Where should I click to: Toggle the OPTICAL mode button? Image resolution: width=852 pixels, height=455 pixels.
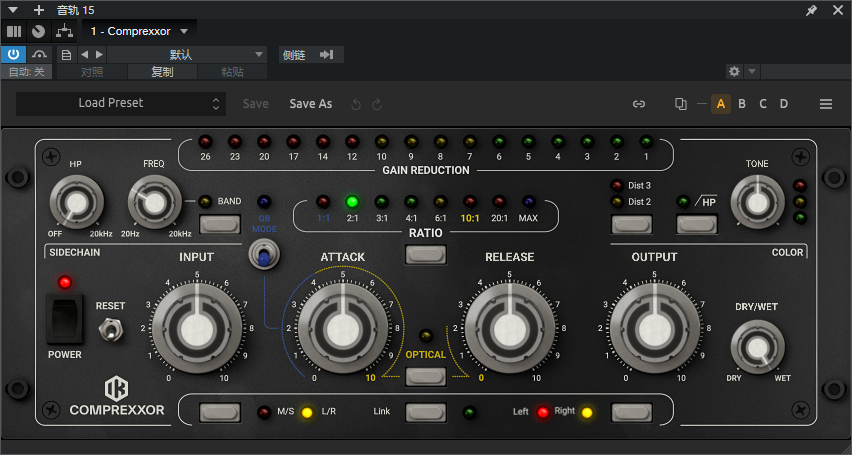tap(426, 377)
